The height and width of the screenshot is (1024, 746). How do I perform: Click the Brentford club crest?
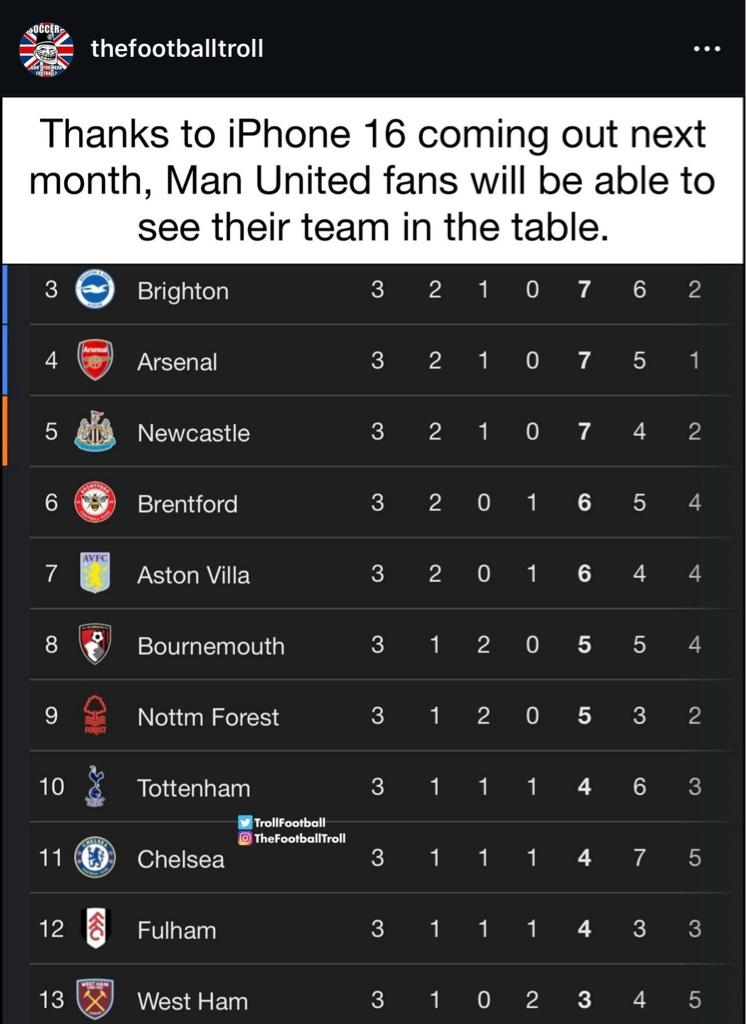(x=95, y=503)
